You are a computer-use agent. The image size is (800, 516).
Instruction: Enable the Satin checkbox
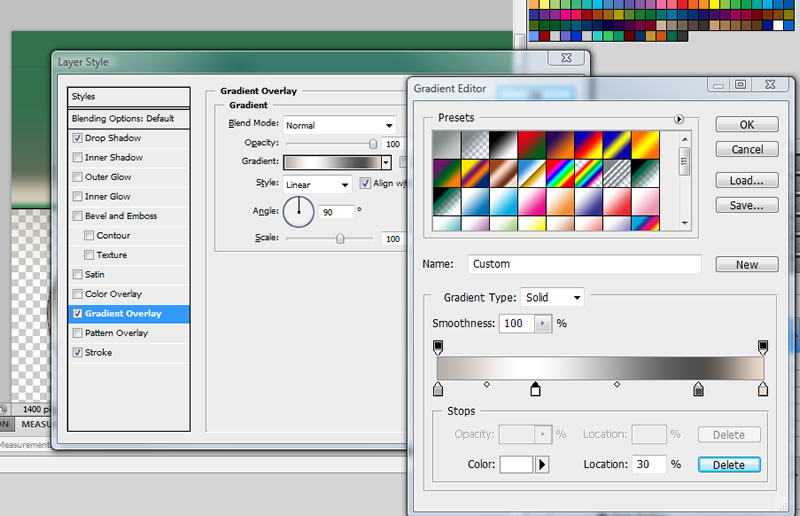(78, 274)
